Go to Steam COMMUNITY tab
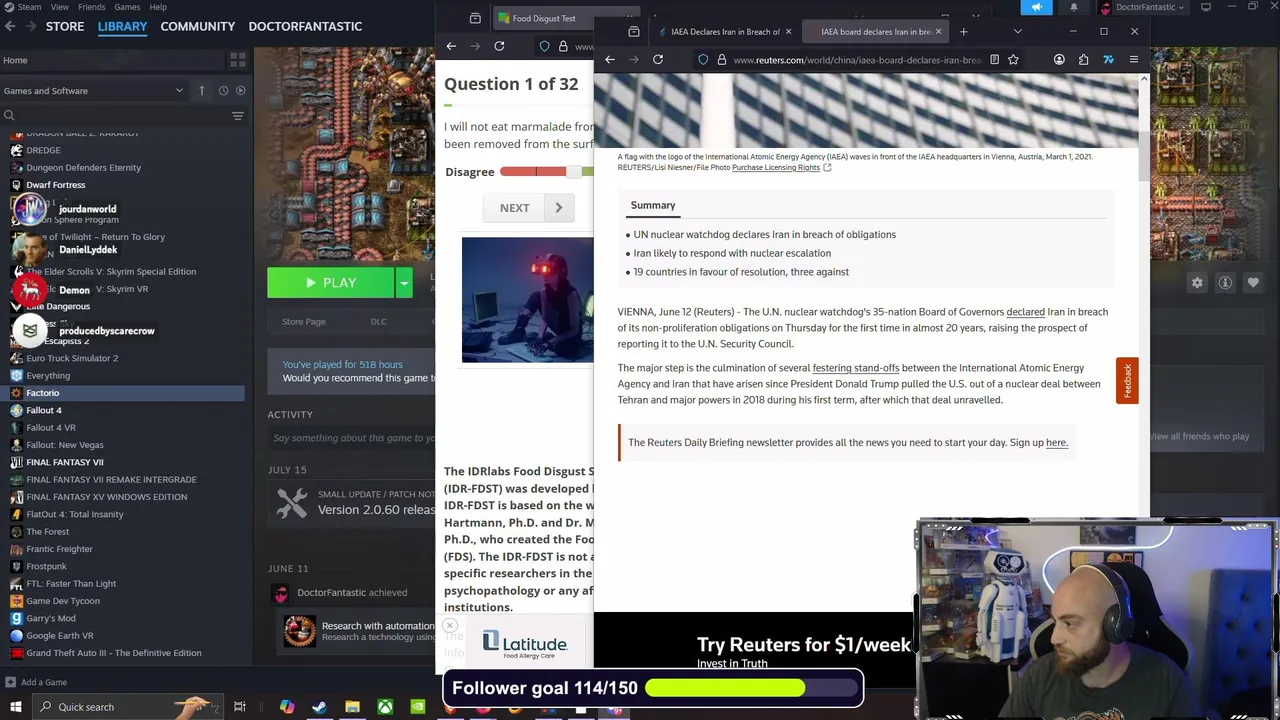This screenshot has width=1280, height=720. (x=198, y=26)
